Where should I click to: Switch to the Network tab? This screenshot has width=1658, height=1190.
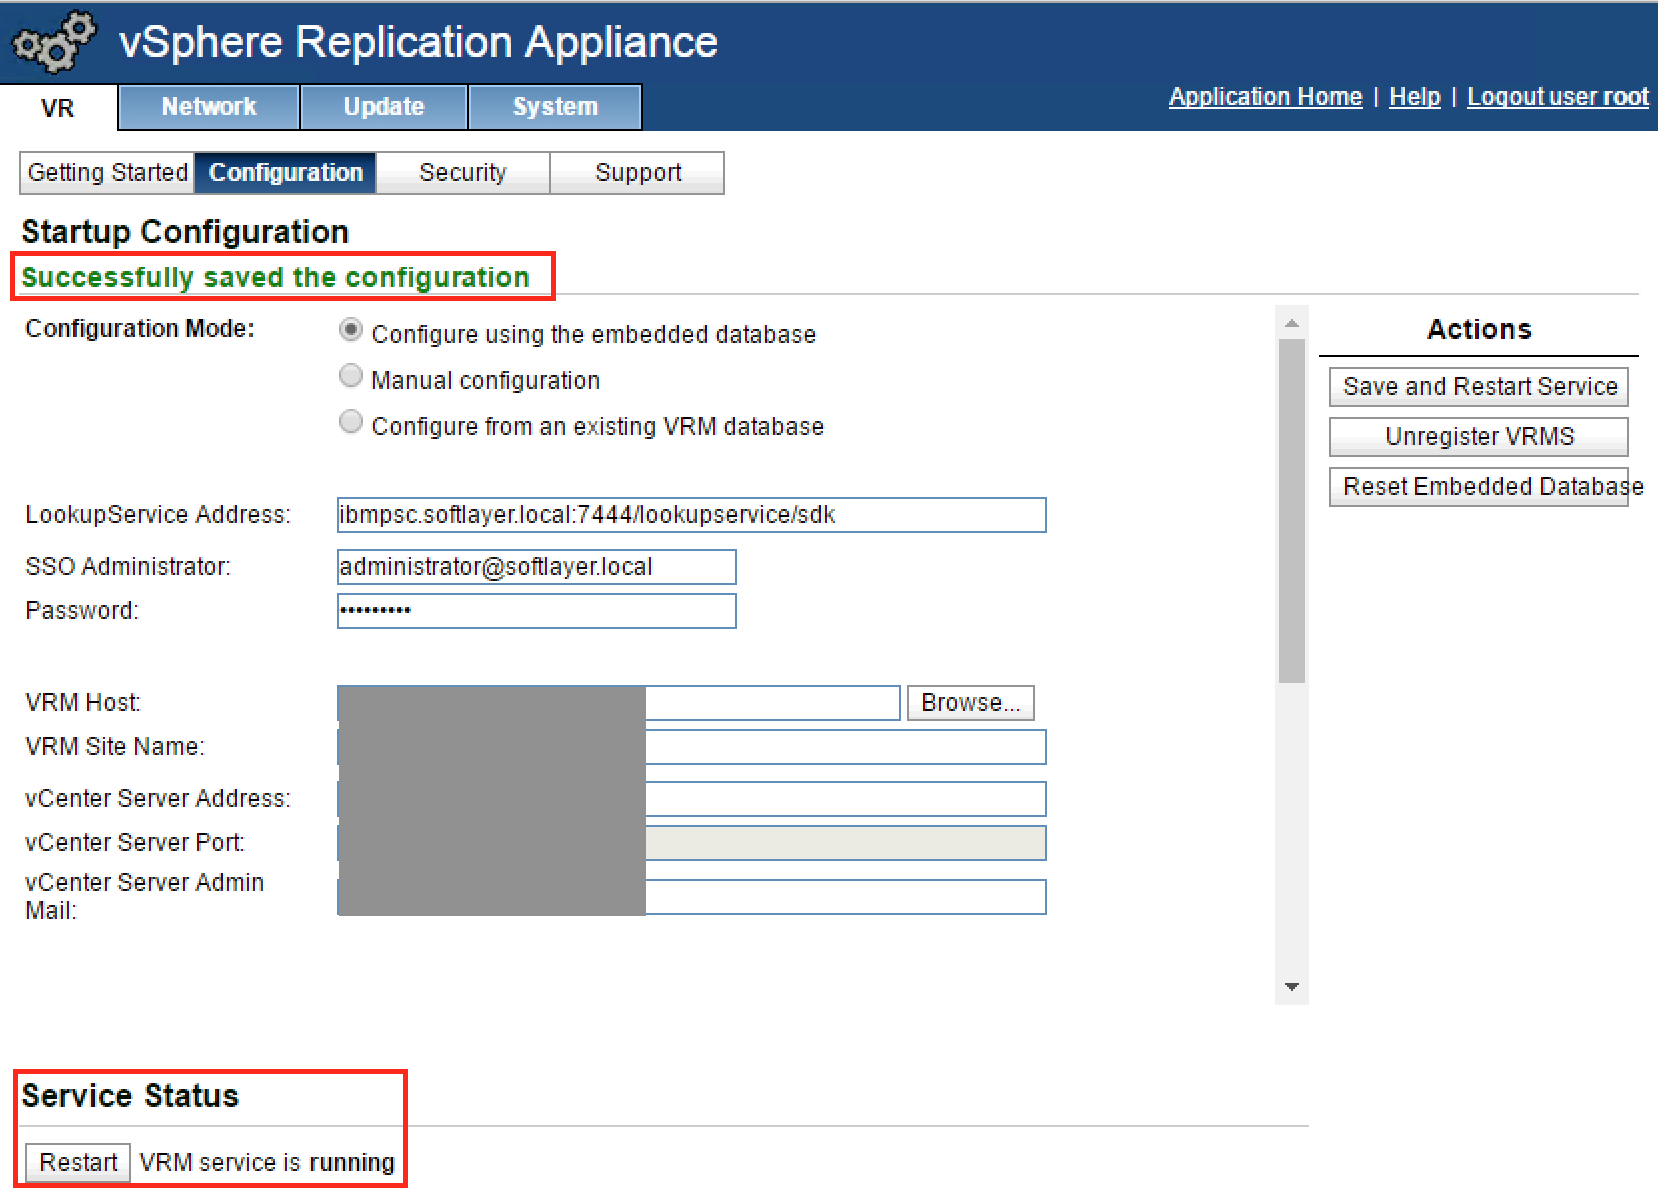tap(208, 107)
